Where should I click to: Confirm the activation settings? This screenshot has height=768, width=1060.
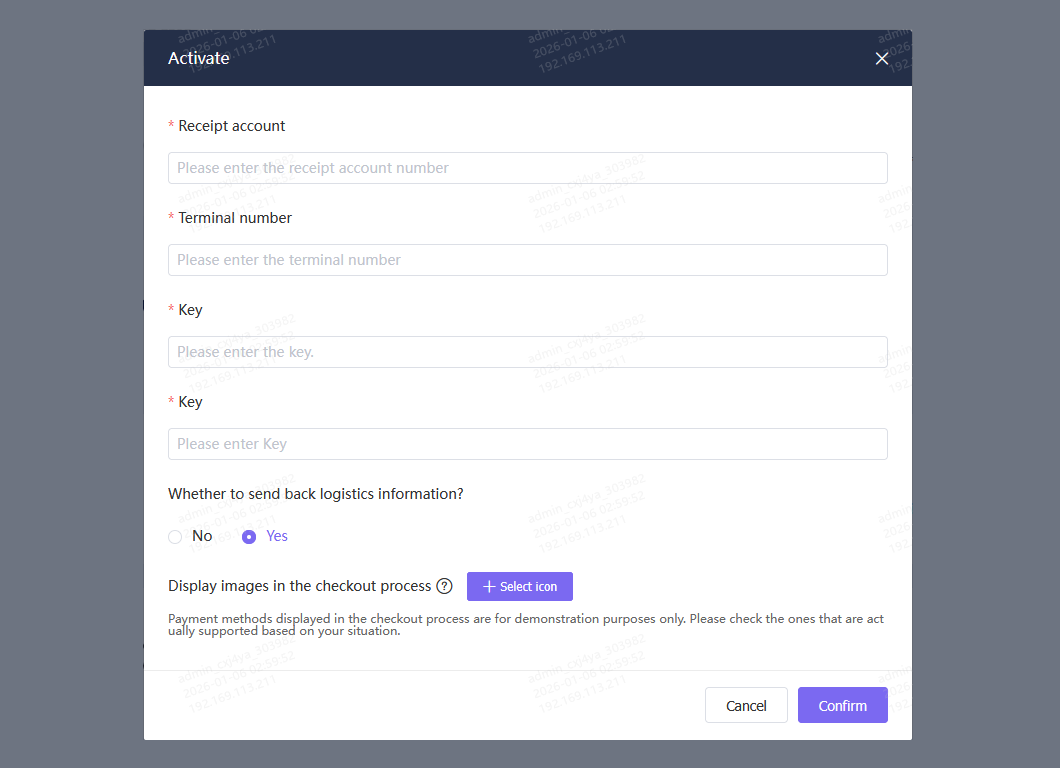(x=842, y=705)
